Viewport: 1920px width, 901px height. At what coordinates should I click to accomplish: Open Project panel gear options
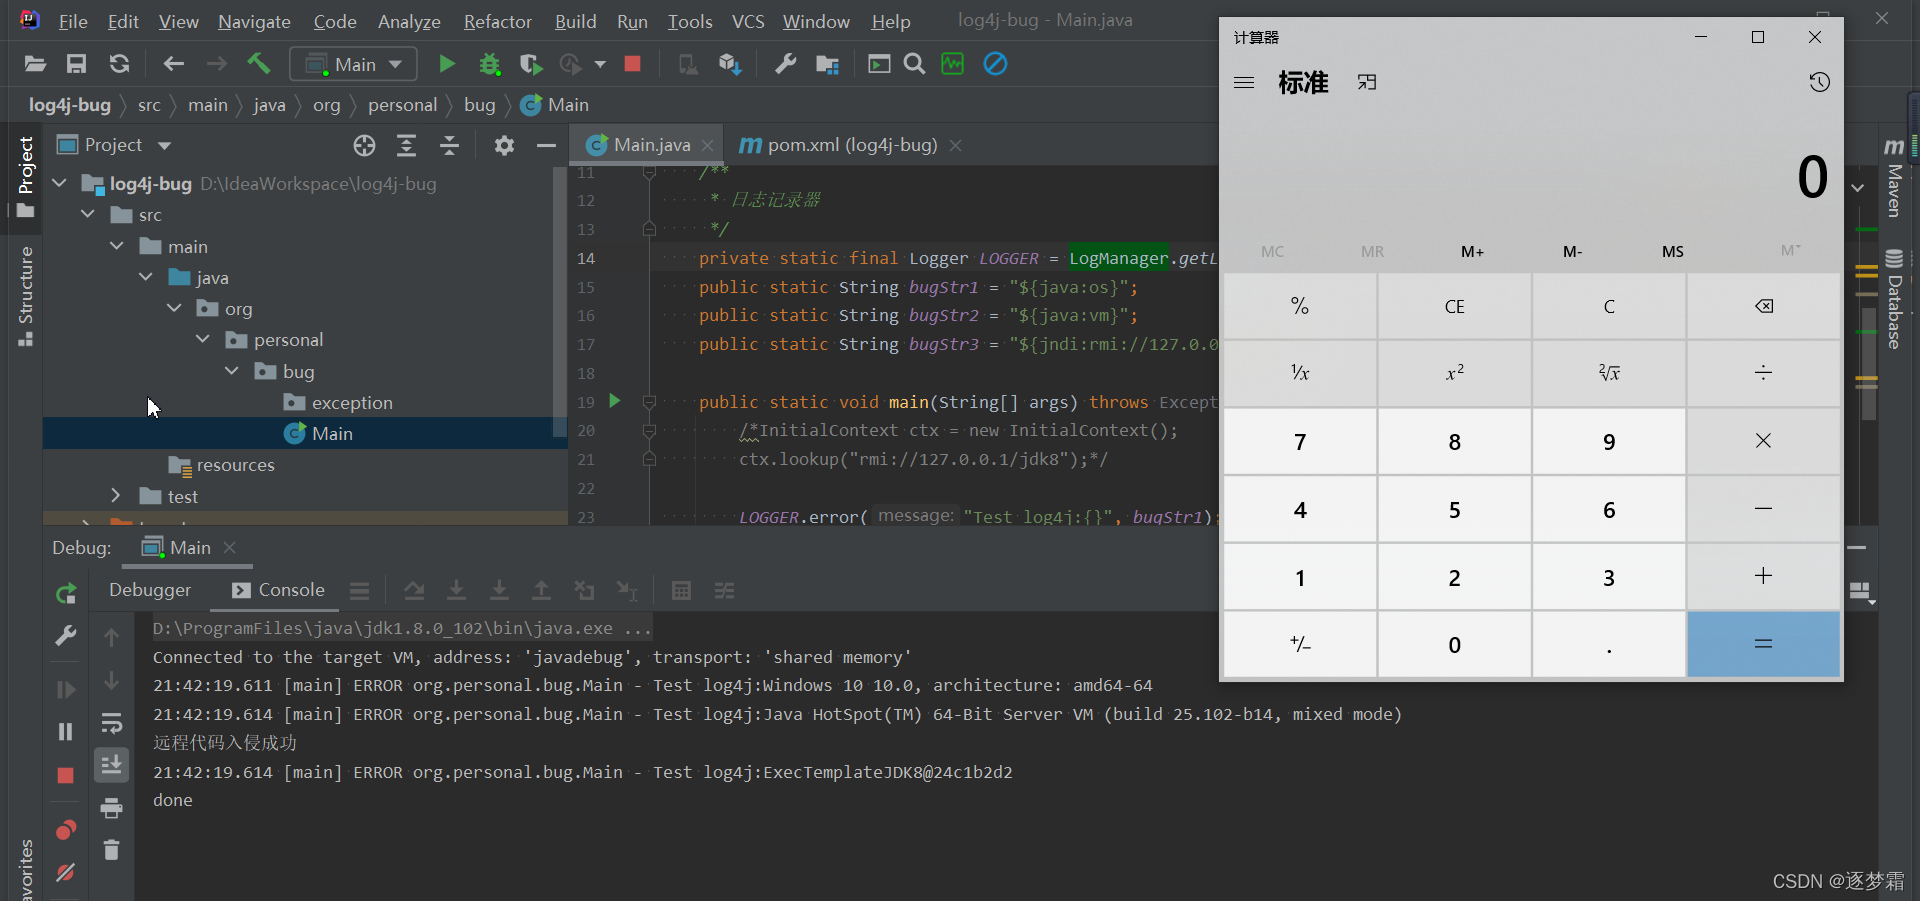pyautogui.click(x=504, y=146)
